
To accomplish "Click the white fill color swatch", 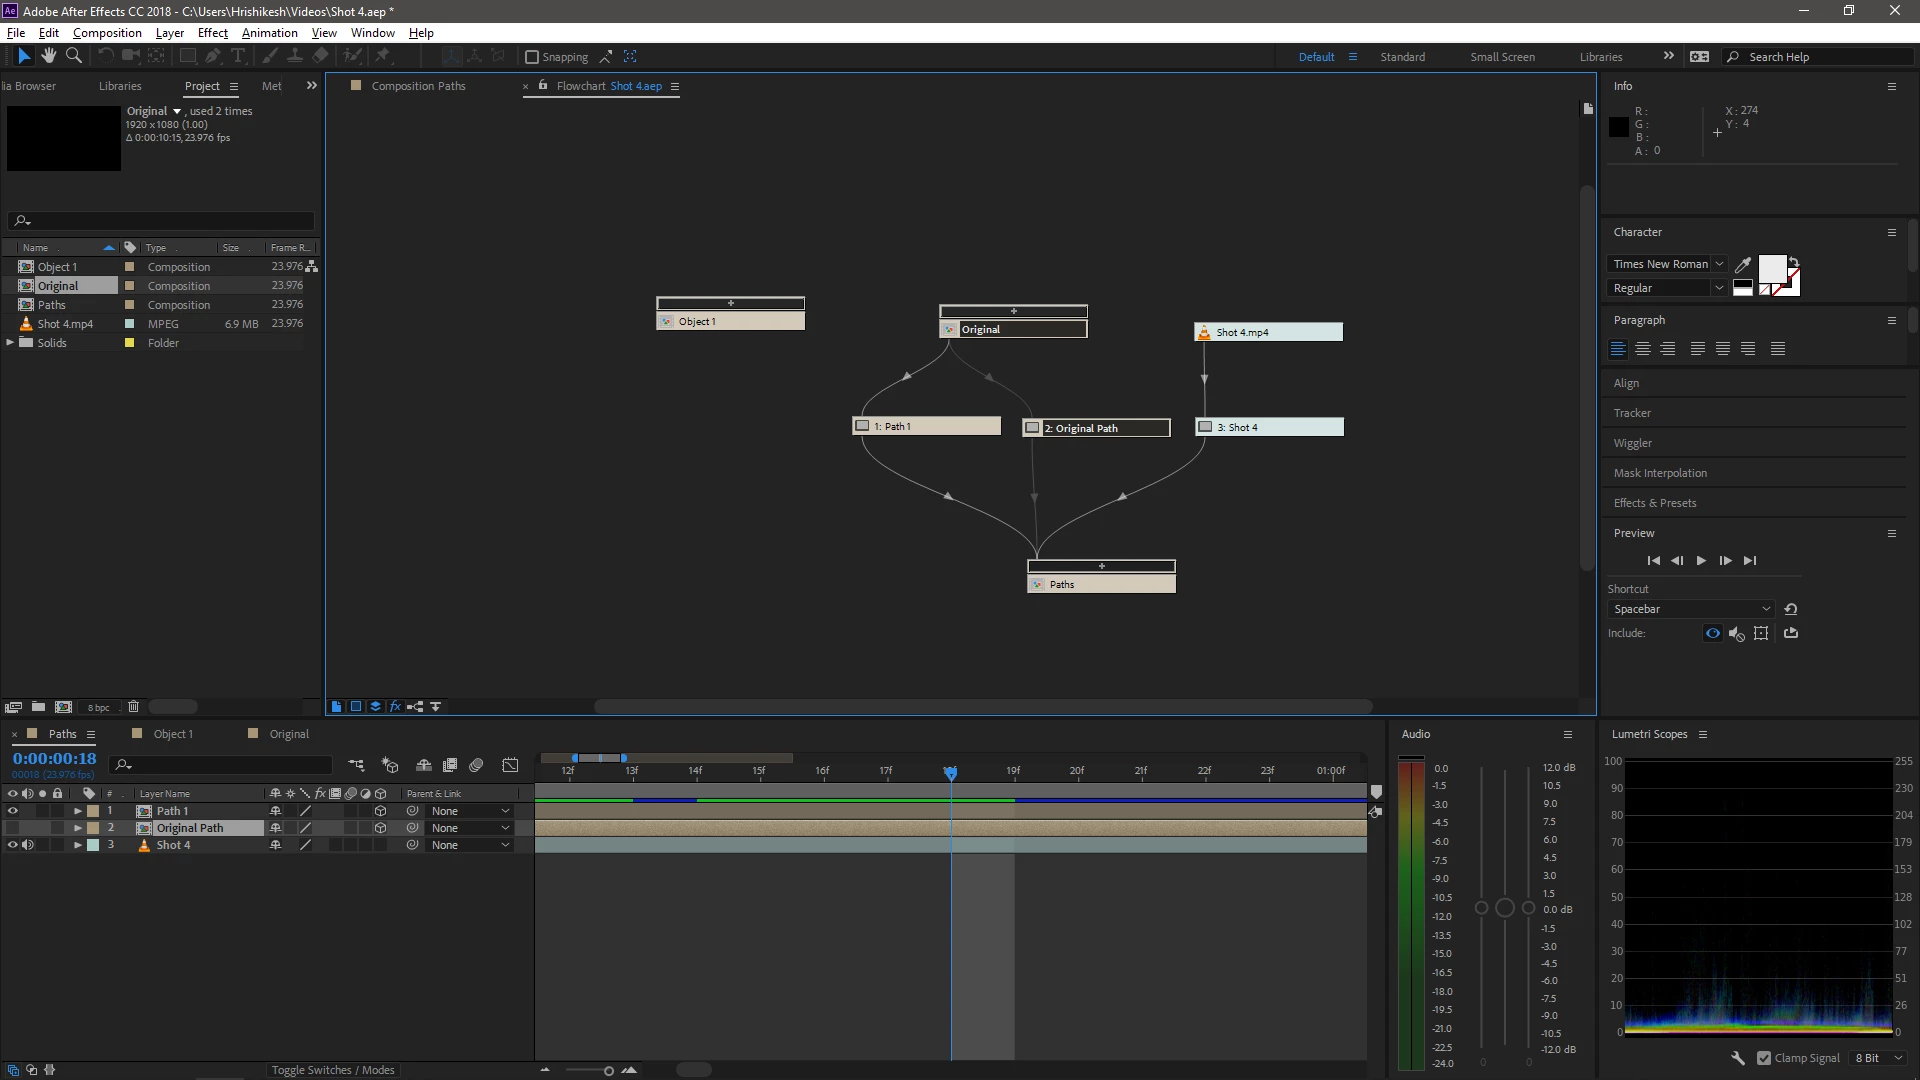I will pyautogui.click(x=1771, y=268).
